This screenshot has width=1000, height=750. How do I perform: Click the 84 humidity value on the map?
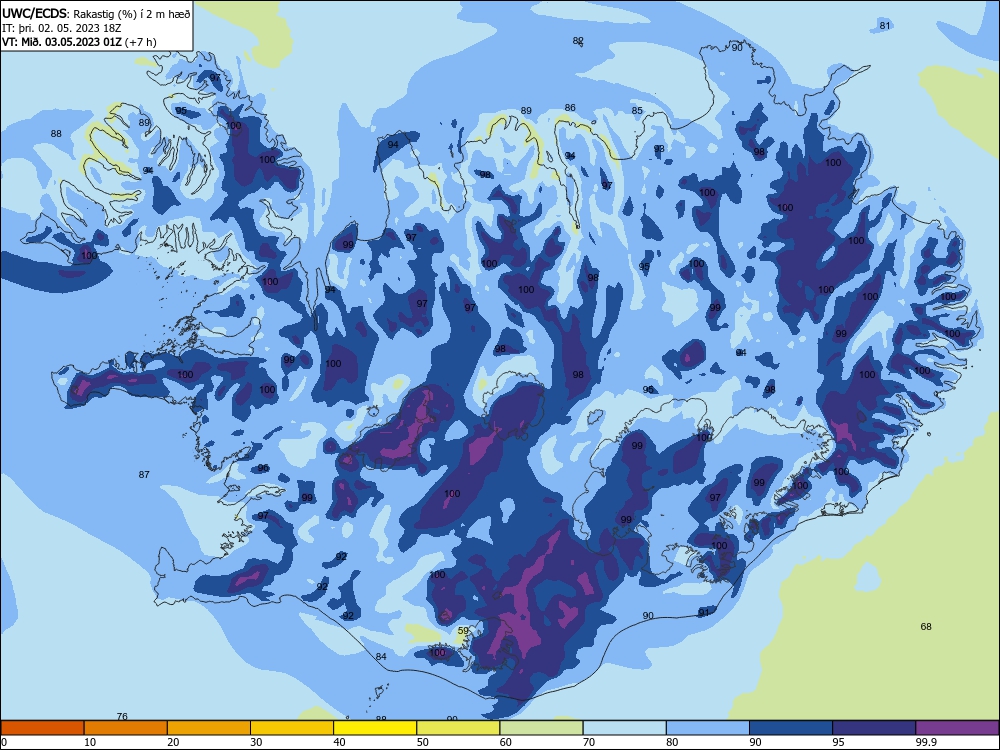coord(381,656)
